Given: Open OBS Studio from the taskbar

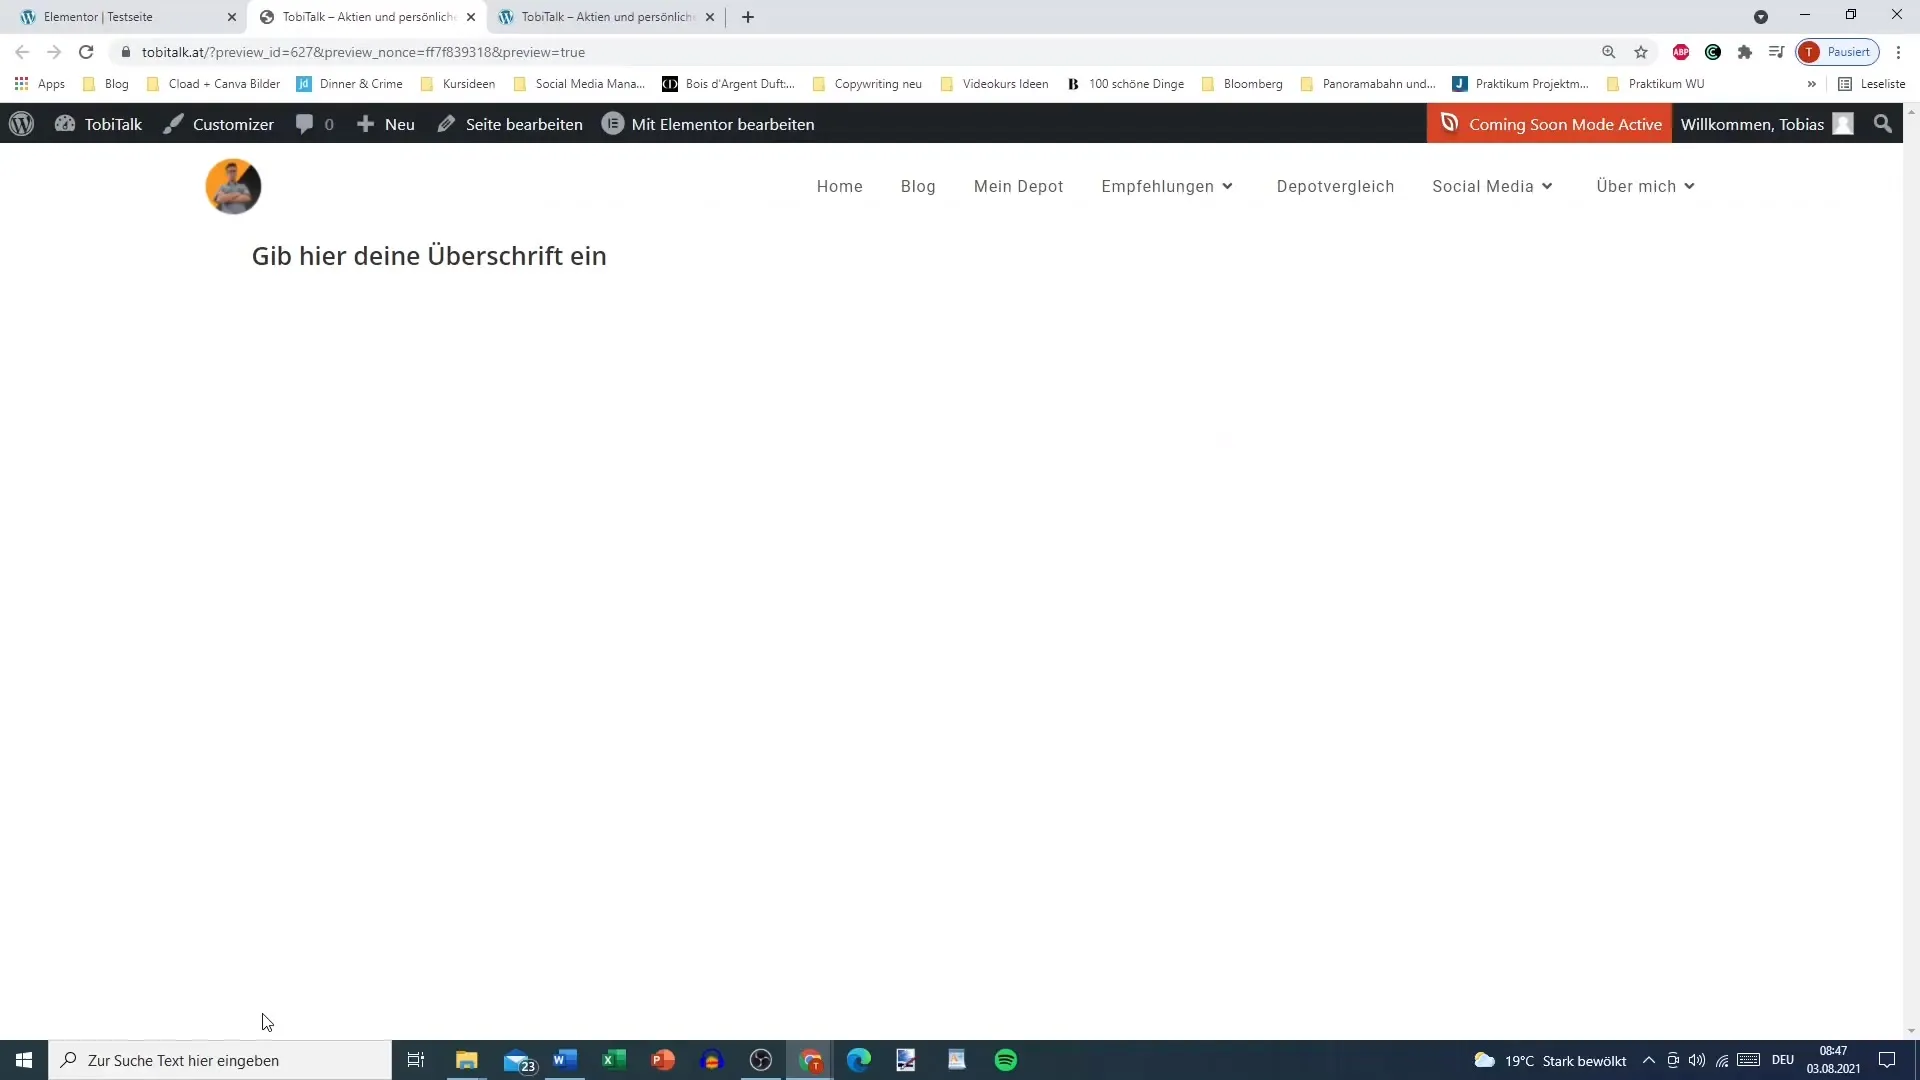Looking at the screenshot, I should click(x=761, y=1060).
